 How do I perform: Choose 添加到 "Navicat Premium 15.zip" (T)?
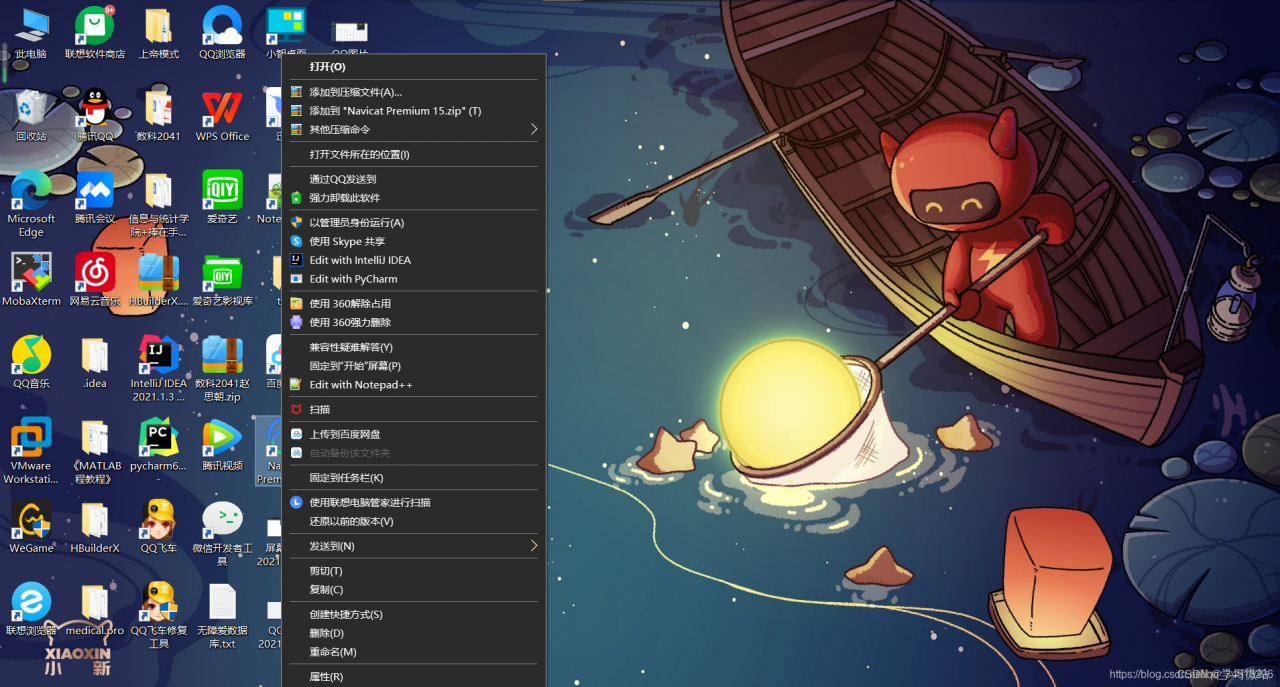(x=414, y=111)
